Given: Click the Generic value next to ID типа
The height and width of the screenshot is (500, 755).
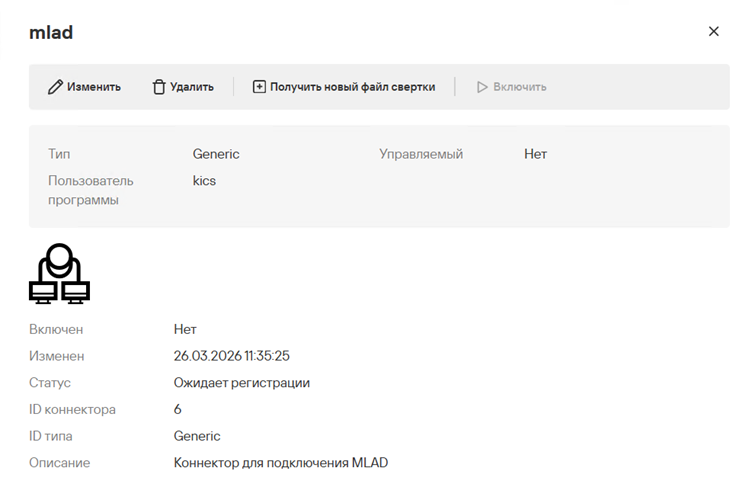Looking at the screenshot, I should pyautogui.click(x=197, y=436).
